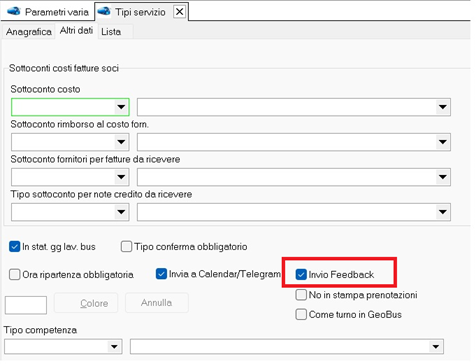Click the bus icon on Tipi servizio tab

(104, 11)
